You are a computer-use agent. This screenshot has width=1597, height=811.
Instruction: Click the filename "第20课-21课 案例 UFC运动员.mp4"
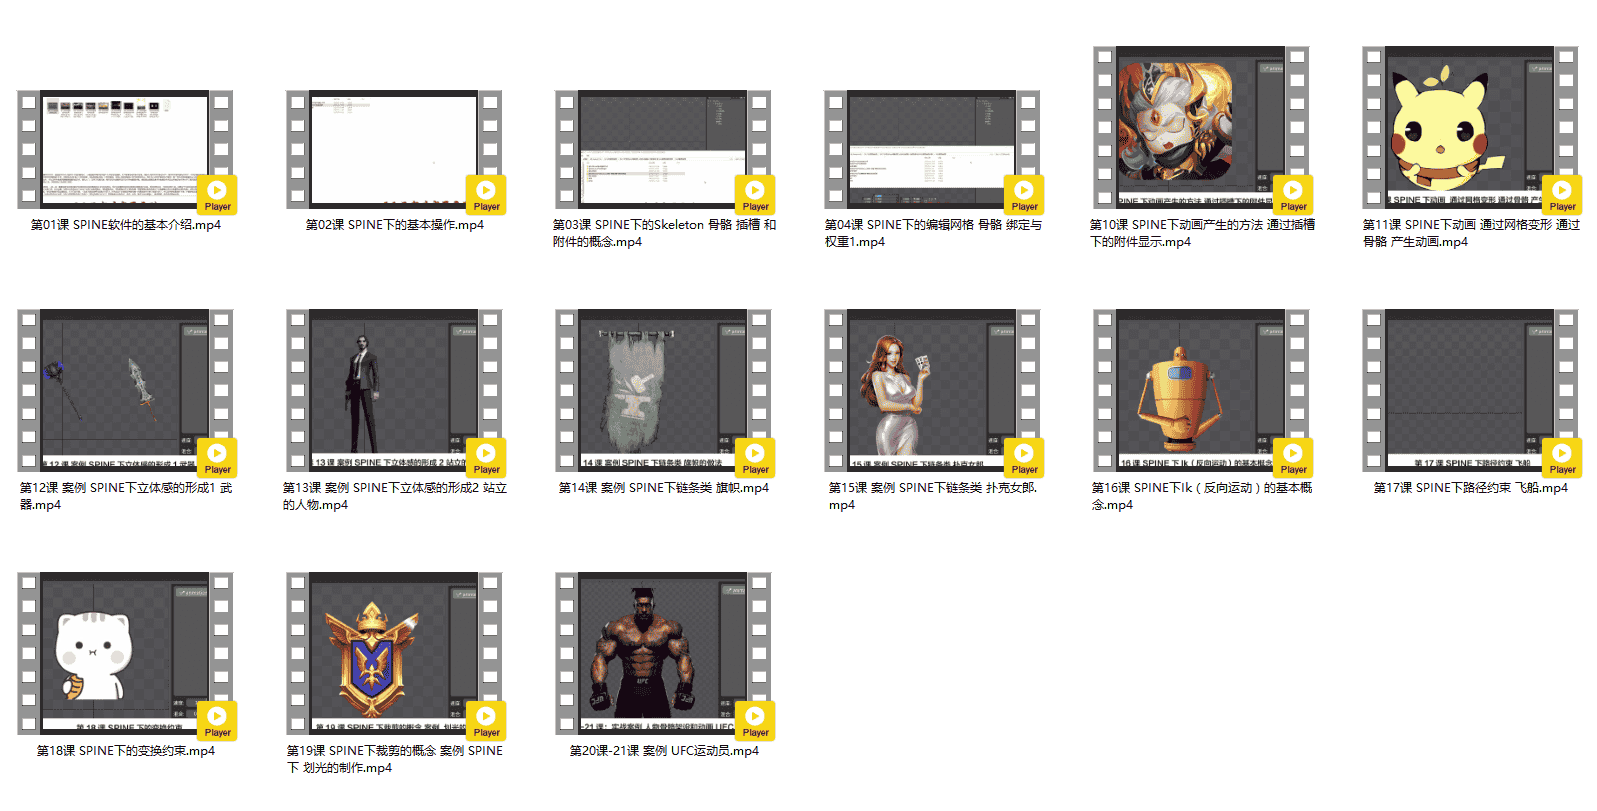click(664, 751)
